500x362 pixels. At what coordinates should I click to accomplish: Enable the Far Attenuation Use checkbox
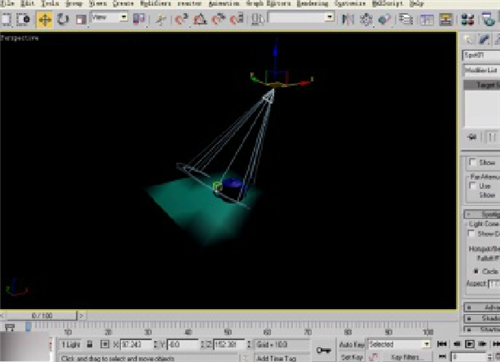coord(472,185)
